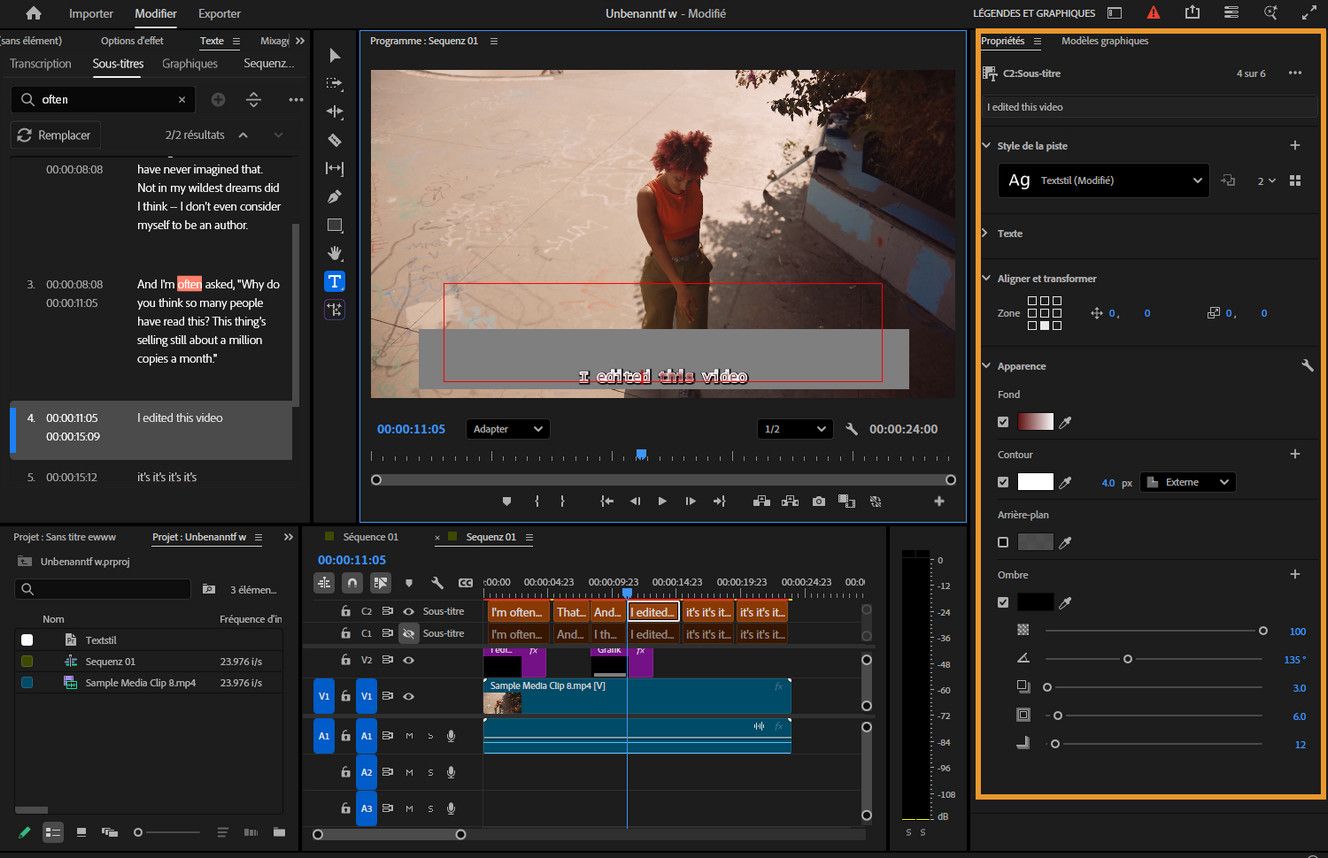Select the Hand tool

click(x=334, y=252)
